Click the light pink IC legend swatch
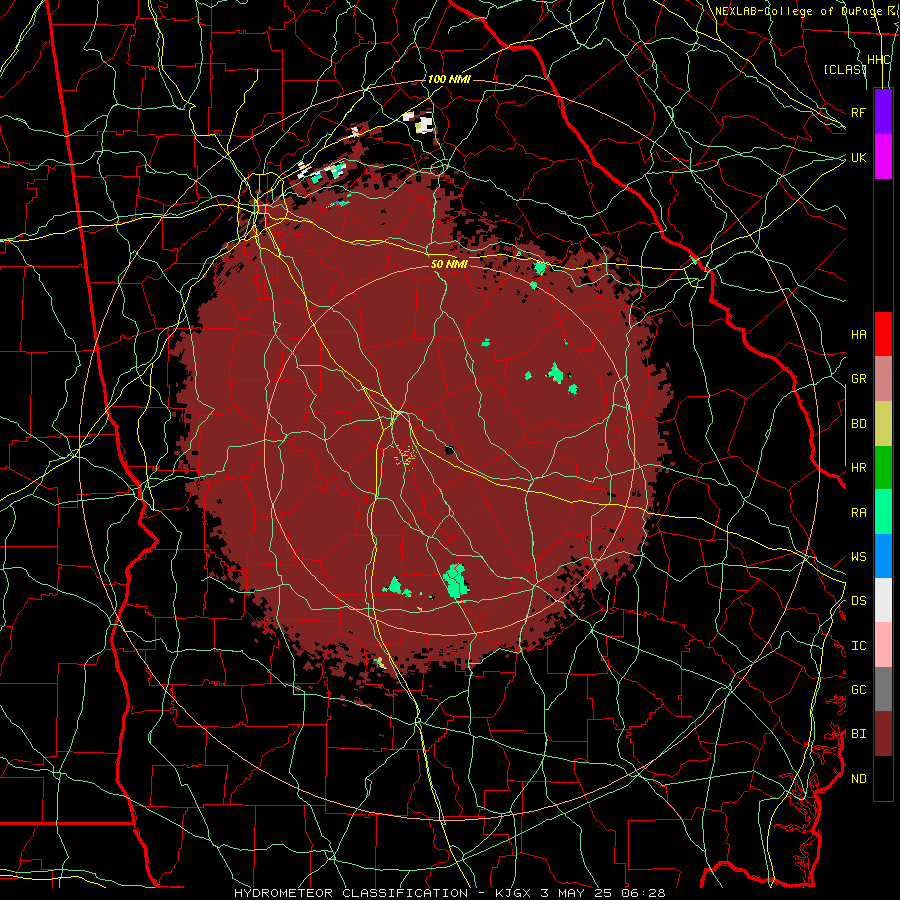Viewport: 900px width, 900px height. pos(883,645)
